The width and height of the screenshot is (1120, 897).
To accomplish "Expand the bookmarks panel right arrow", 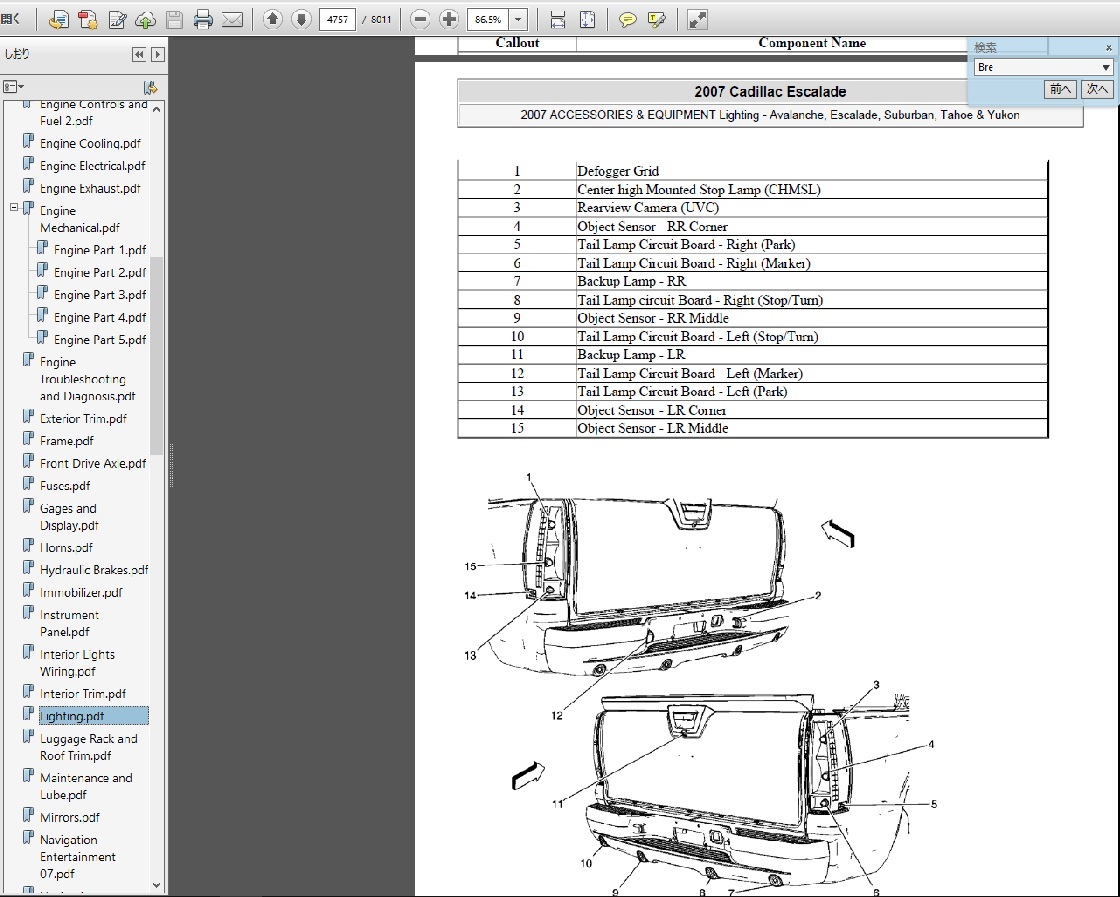I will tap(158, 54).
